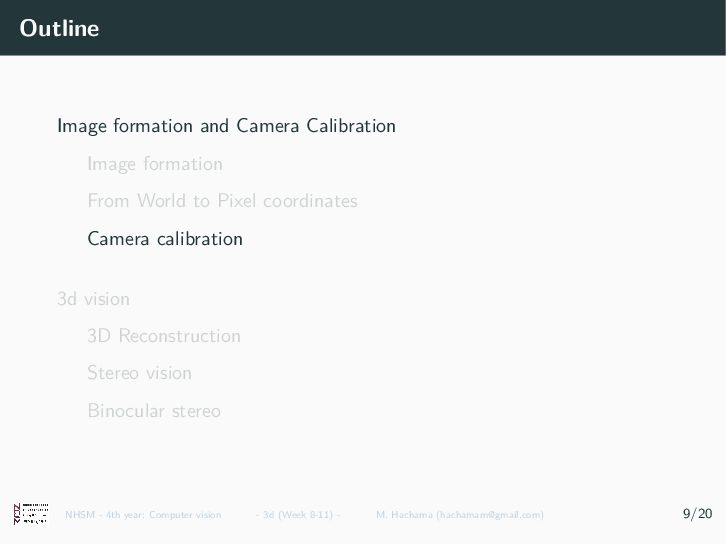Image resolution: width=726 pixels, height=544 pixels.
Task: Click the word vision in Stereo vision
Action: point(168,373)
